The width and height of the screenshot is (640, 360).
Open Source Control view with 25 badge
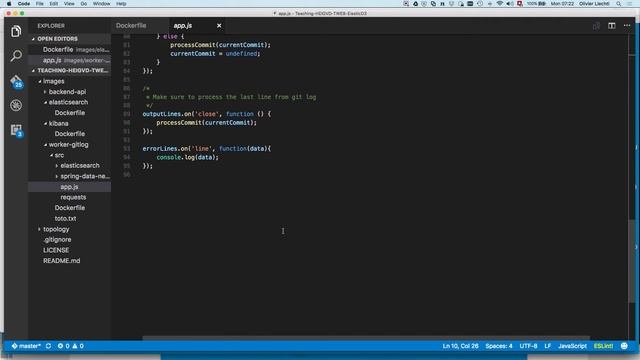[x=16, y=81]
